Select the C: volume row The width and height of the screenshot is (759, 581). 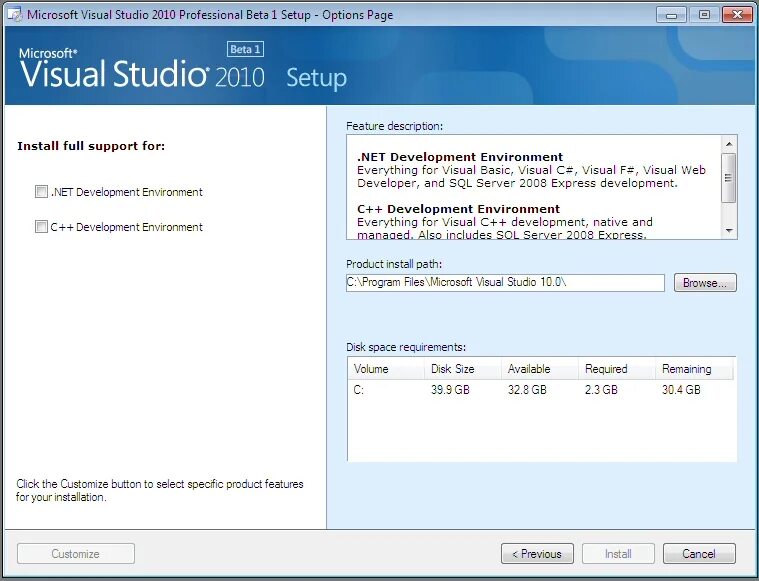pos(541,390)
